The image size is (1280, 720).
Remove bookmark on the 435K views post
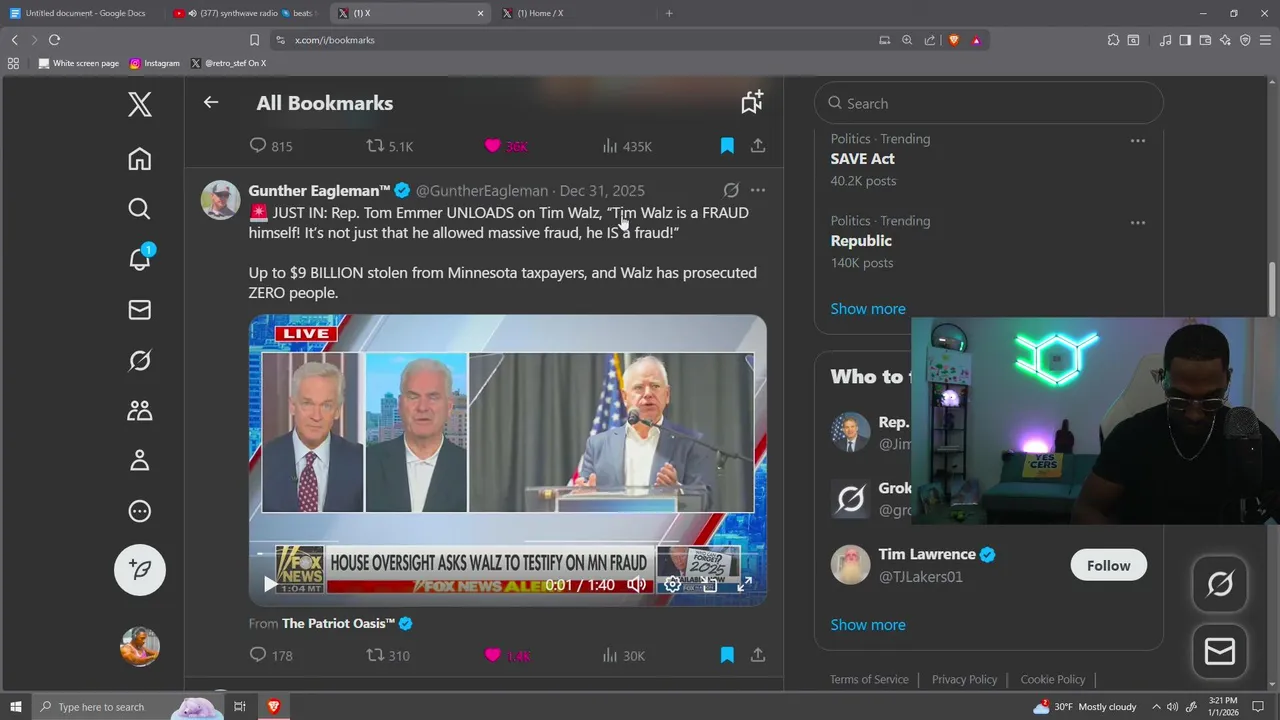pos(727,146)
